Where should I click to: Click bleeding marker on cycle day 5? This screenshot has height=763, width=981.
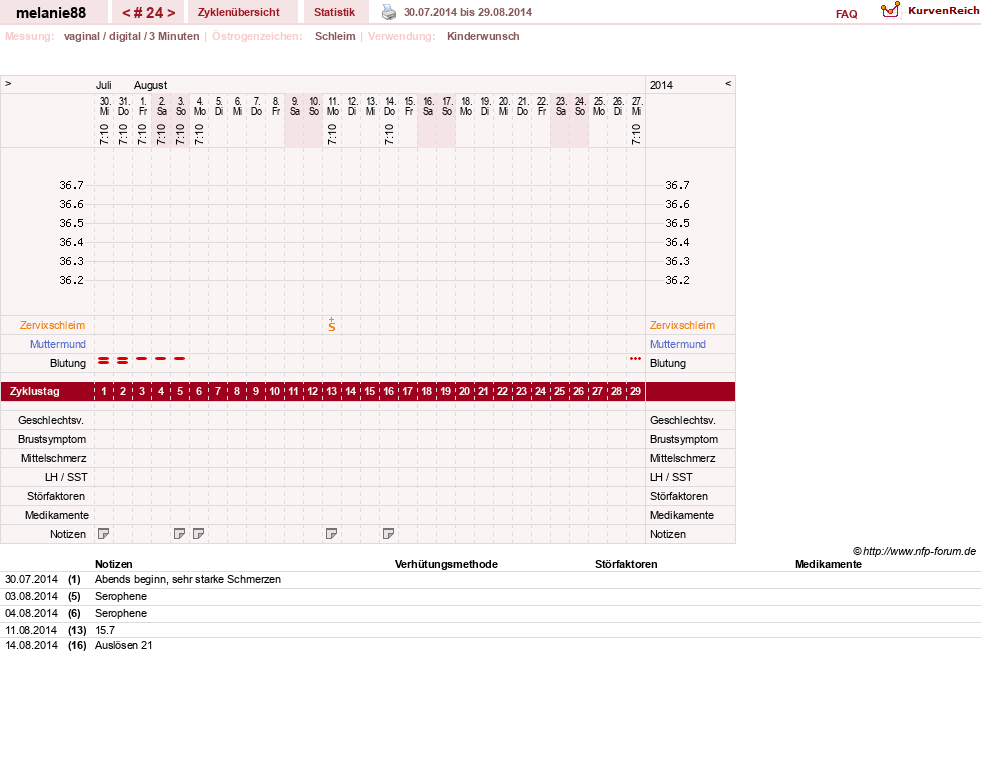pyautogui.click(x=180, y=358)
